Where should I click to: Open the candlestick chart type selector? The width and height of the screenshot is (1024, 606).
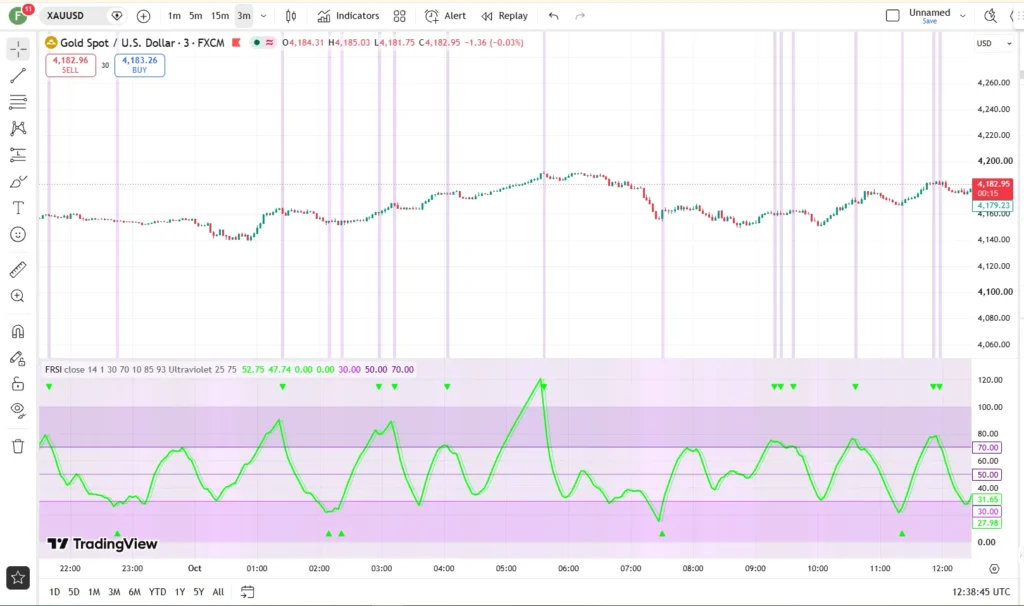[291, 16]
